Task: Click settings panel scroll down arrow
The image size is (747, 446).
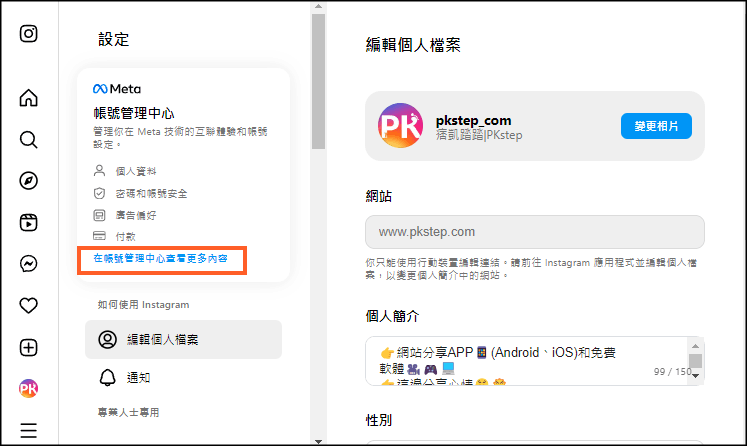Action: 318,441
